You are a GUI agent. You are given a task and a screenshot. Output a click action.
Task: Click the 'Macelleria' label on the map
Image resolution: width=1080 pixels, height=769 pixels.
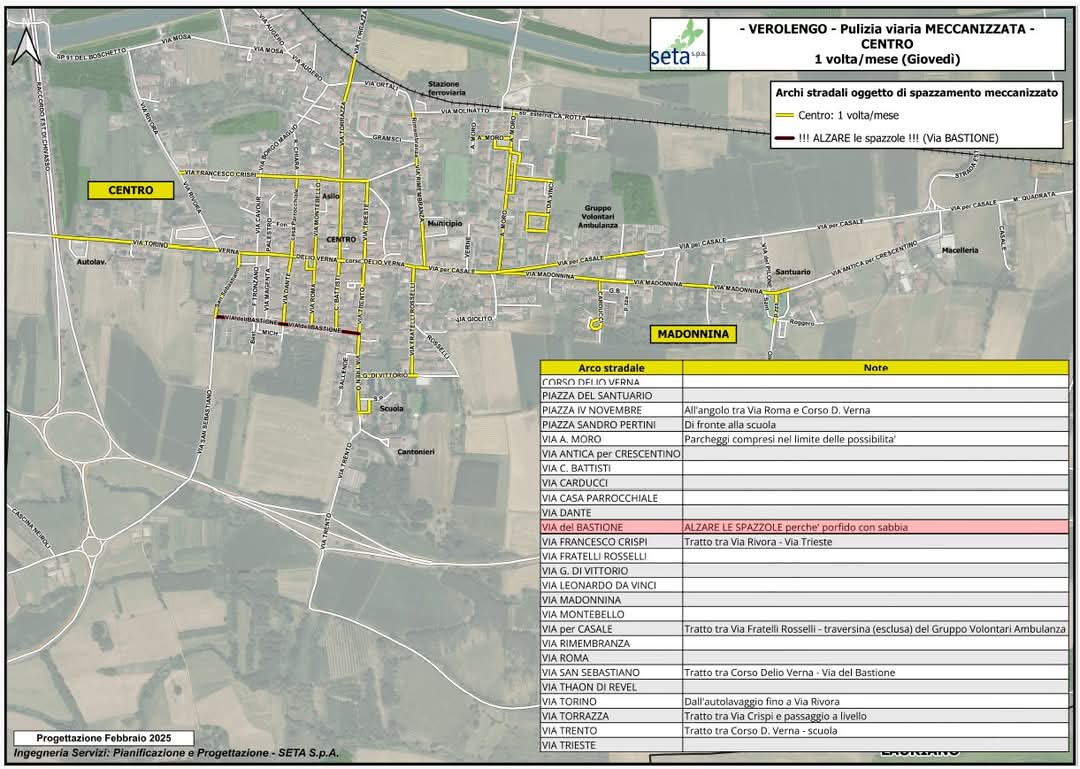pyautogui.click(x=960, y=250)
